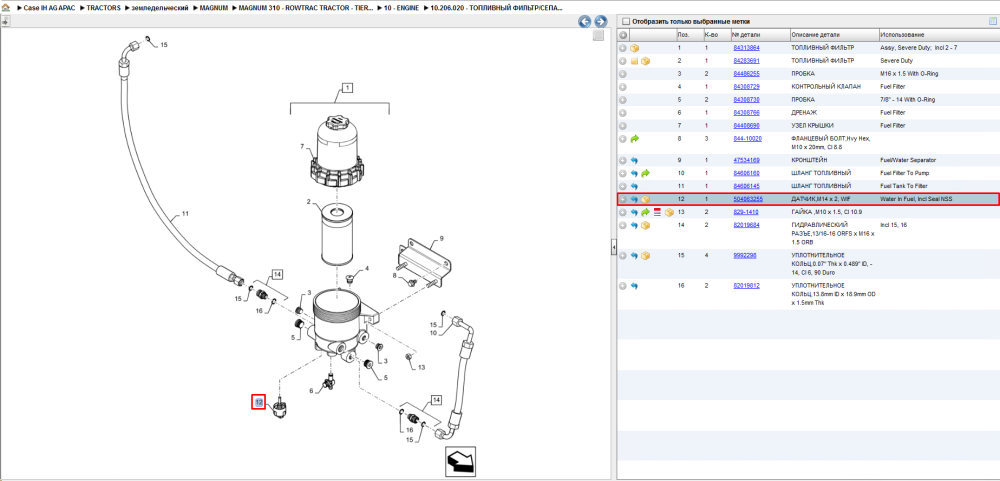Navigate to next diagram with right arrow

599,22
